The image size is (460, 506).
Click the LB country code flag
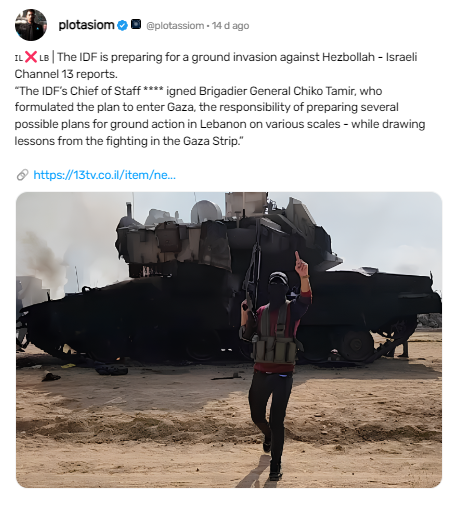[x=44, y=58]
